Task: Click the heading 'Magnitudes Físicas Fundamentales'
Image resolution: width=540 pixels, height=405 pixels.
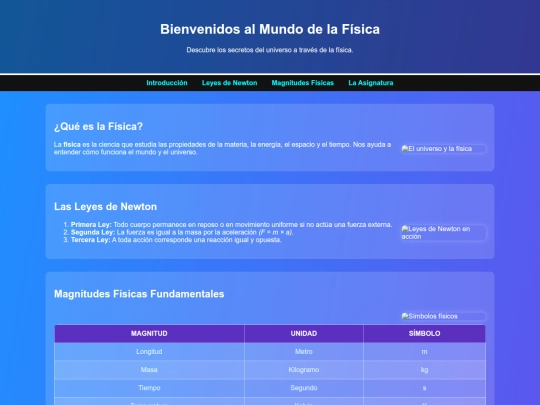Action: pos(139,294)
